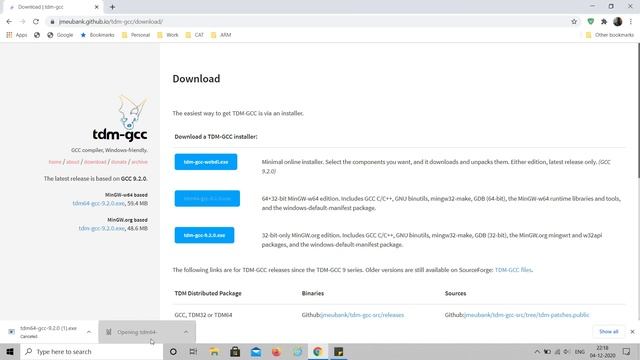Screen dimensions: 640x360
Task: Expand options for the Opening tdm64 item
Action: pyautogui.click(x=186, y=332)
